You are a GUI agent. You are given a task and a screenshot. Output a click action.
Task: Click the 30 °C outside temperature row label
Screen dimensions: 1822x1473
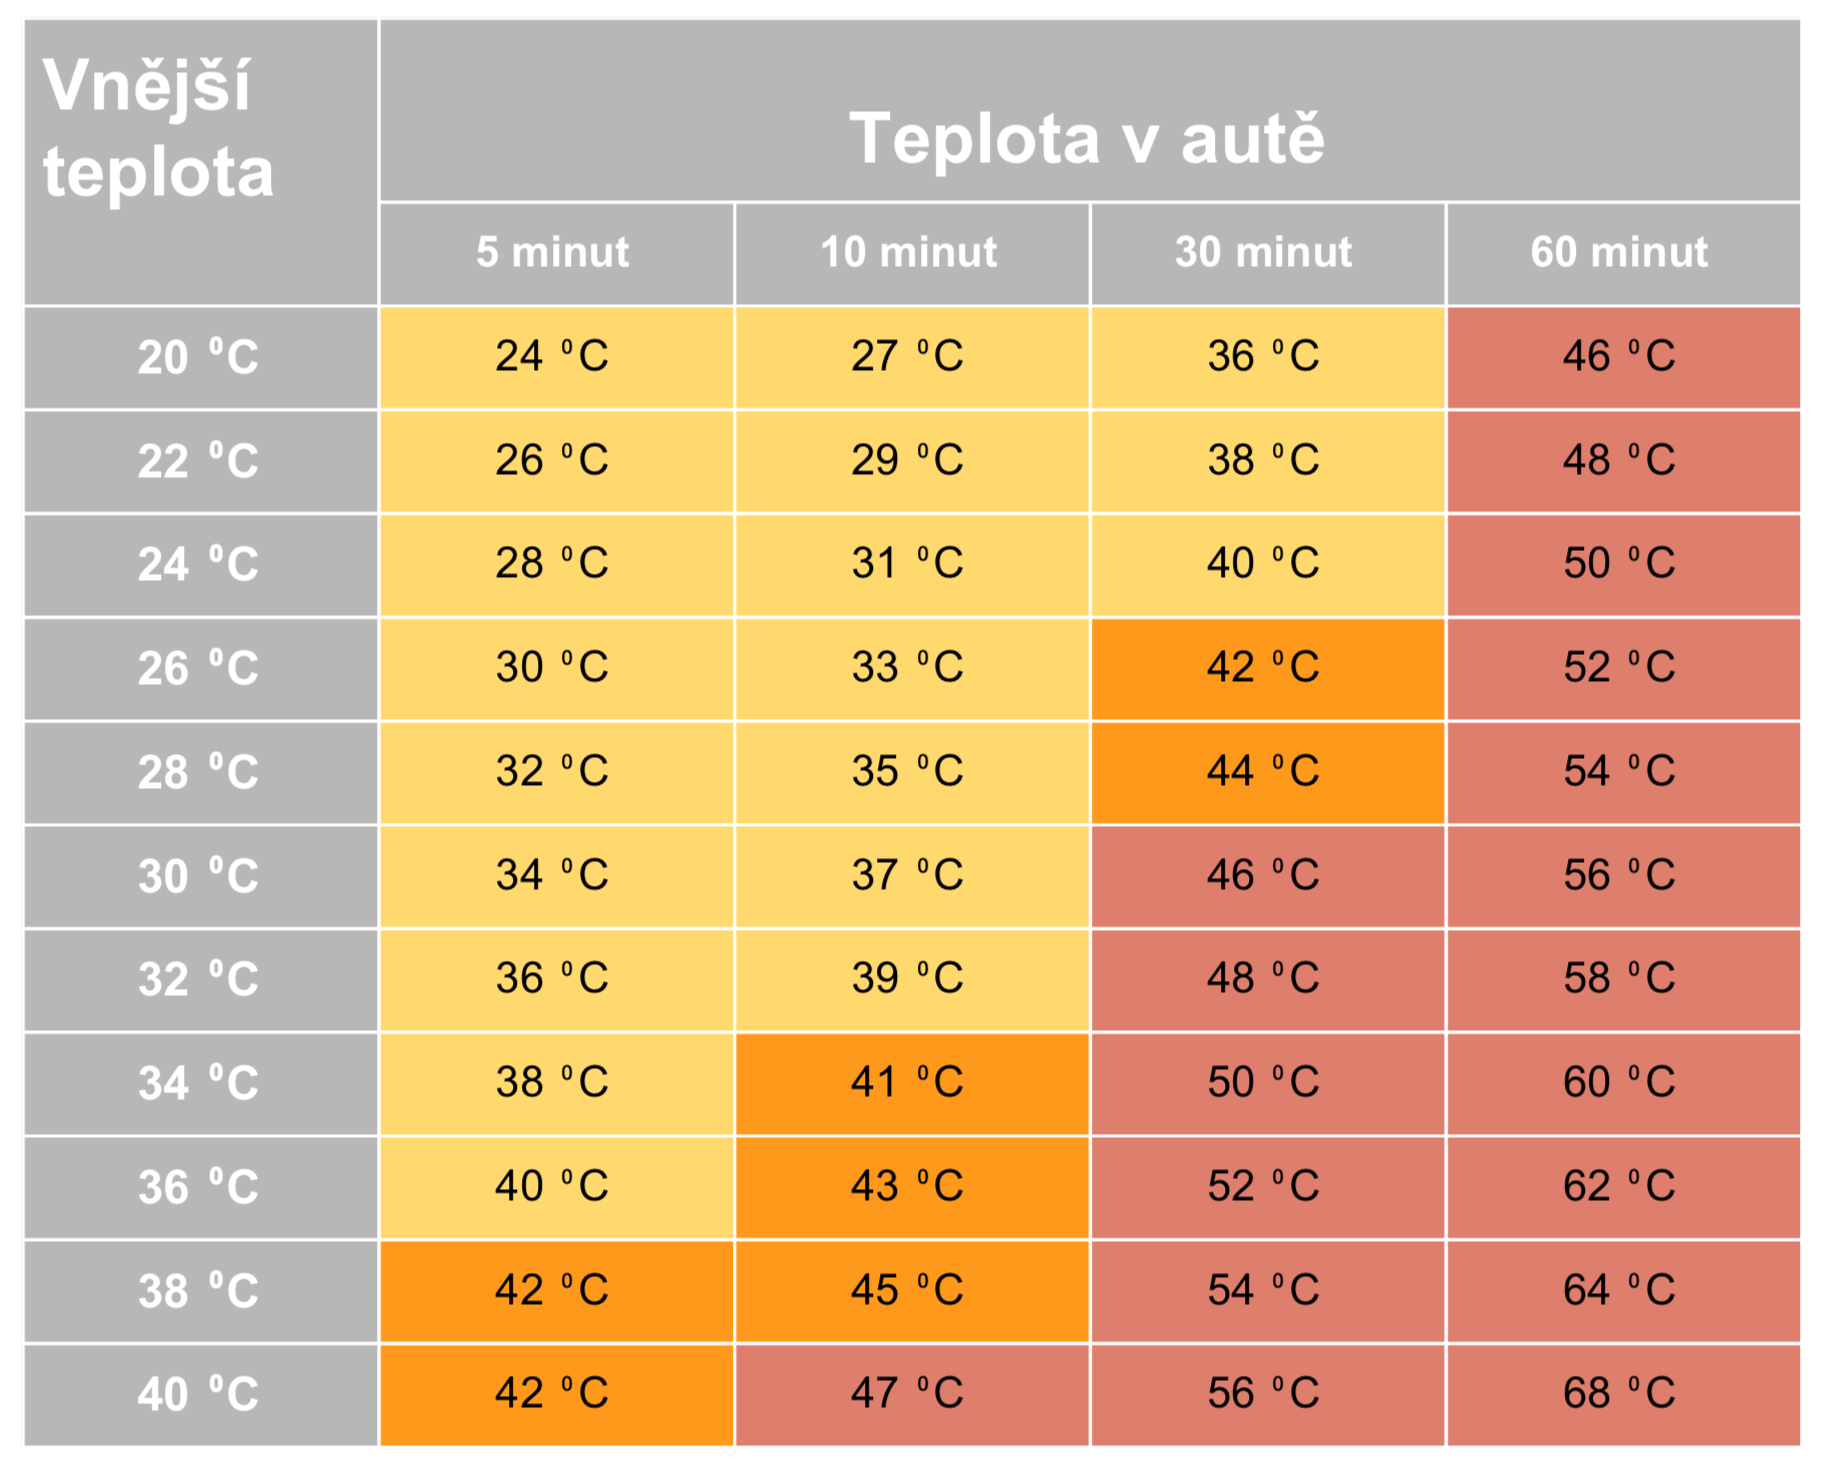click(x=201, y=877)
